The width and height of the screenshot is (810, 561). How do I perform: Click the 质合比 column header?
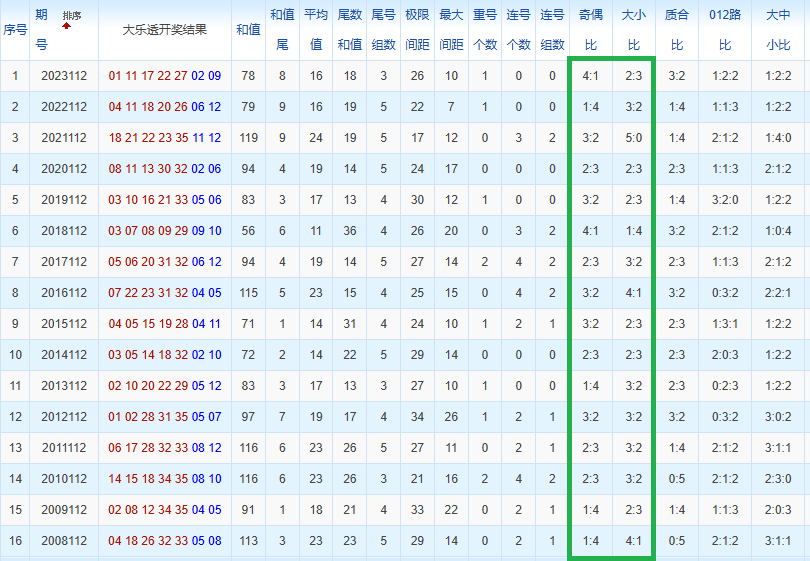[x=677, y=30]
